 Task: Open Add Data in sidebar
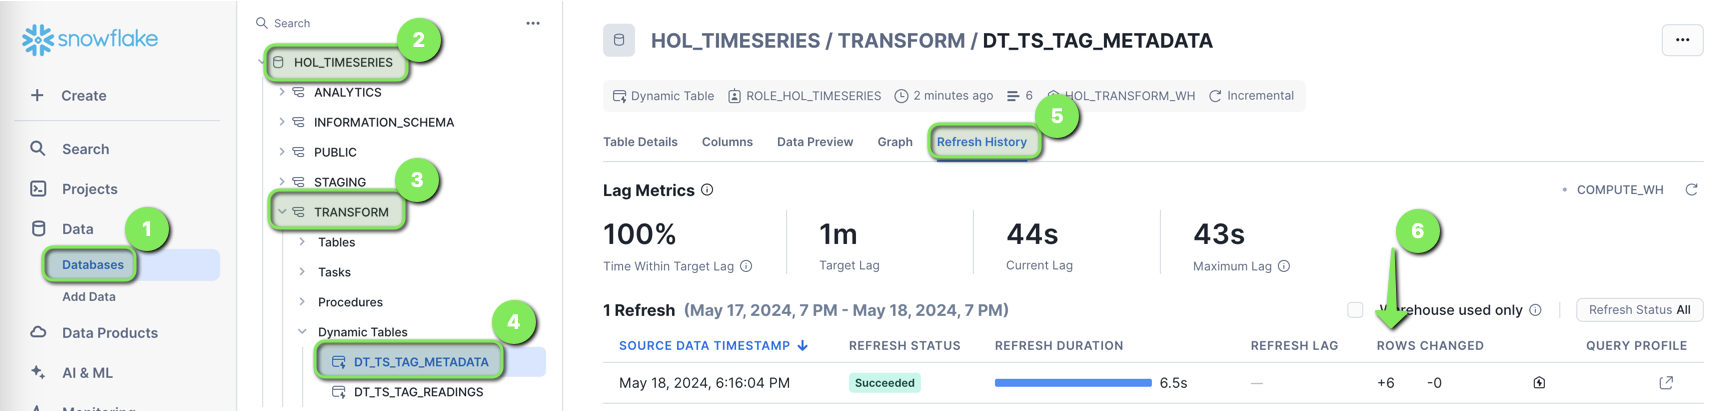click(89, 297)
